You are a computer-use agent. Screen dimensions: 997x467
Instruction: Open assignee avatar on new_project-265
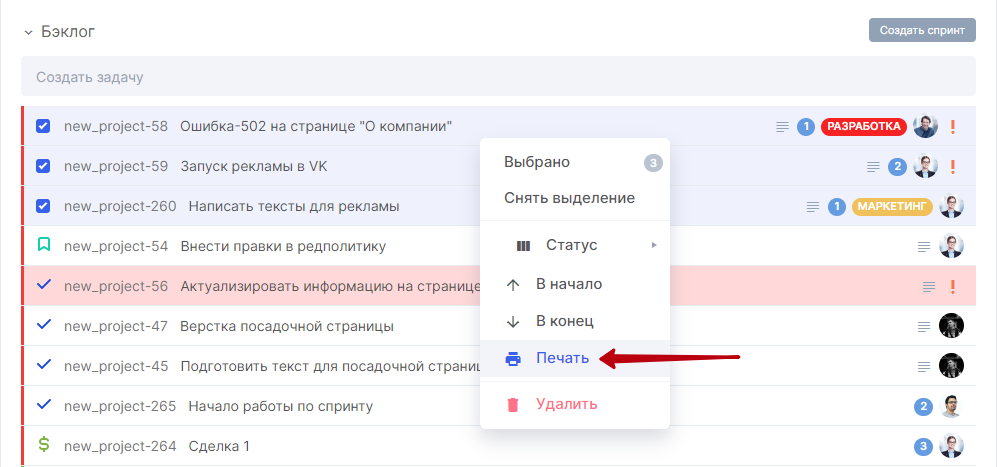[951, 406]
